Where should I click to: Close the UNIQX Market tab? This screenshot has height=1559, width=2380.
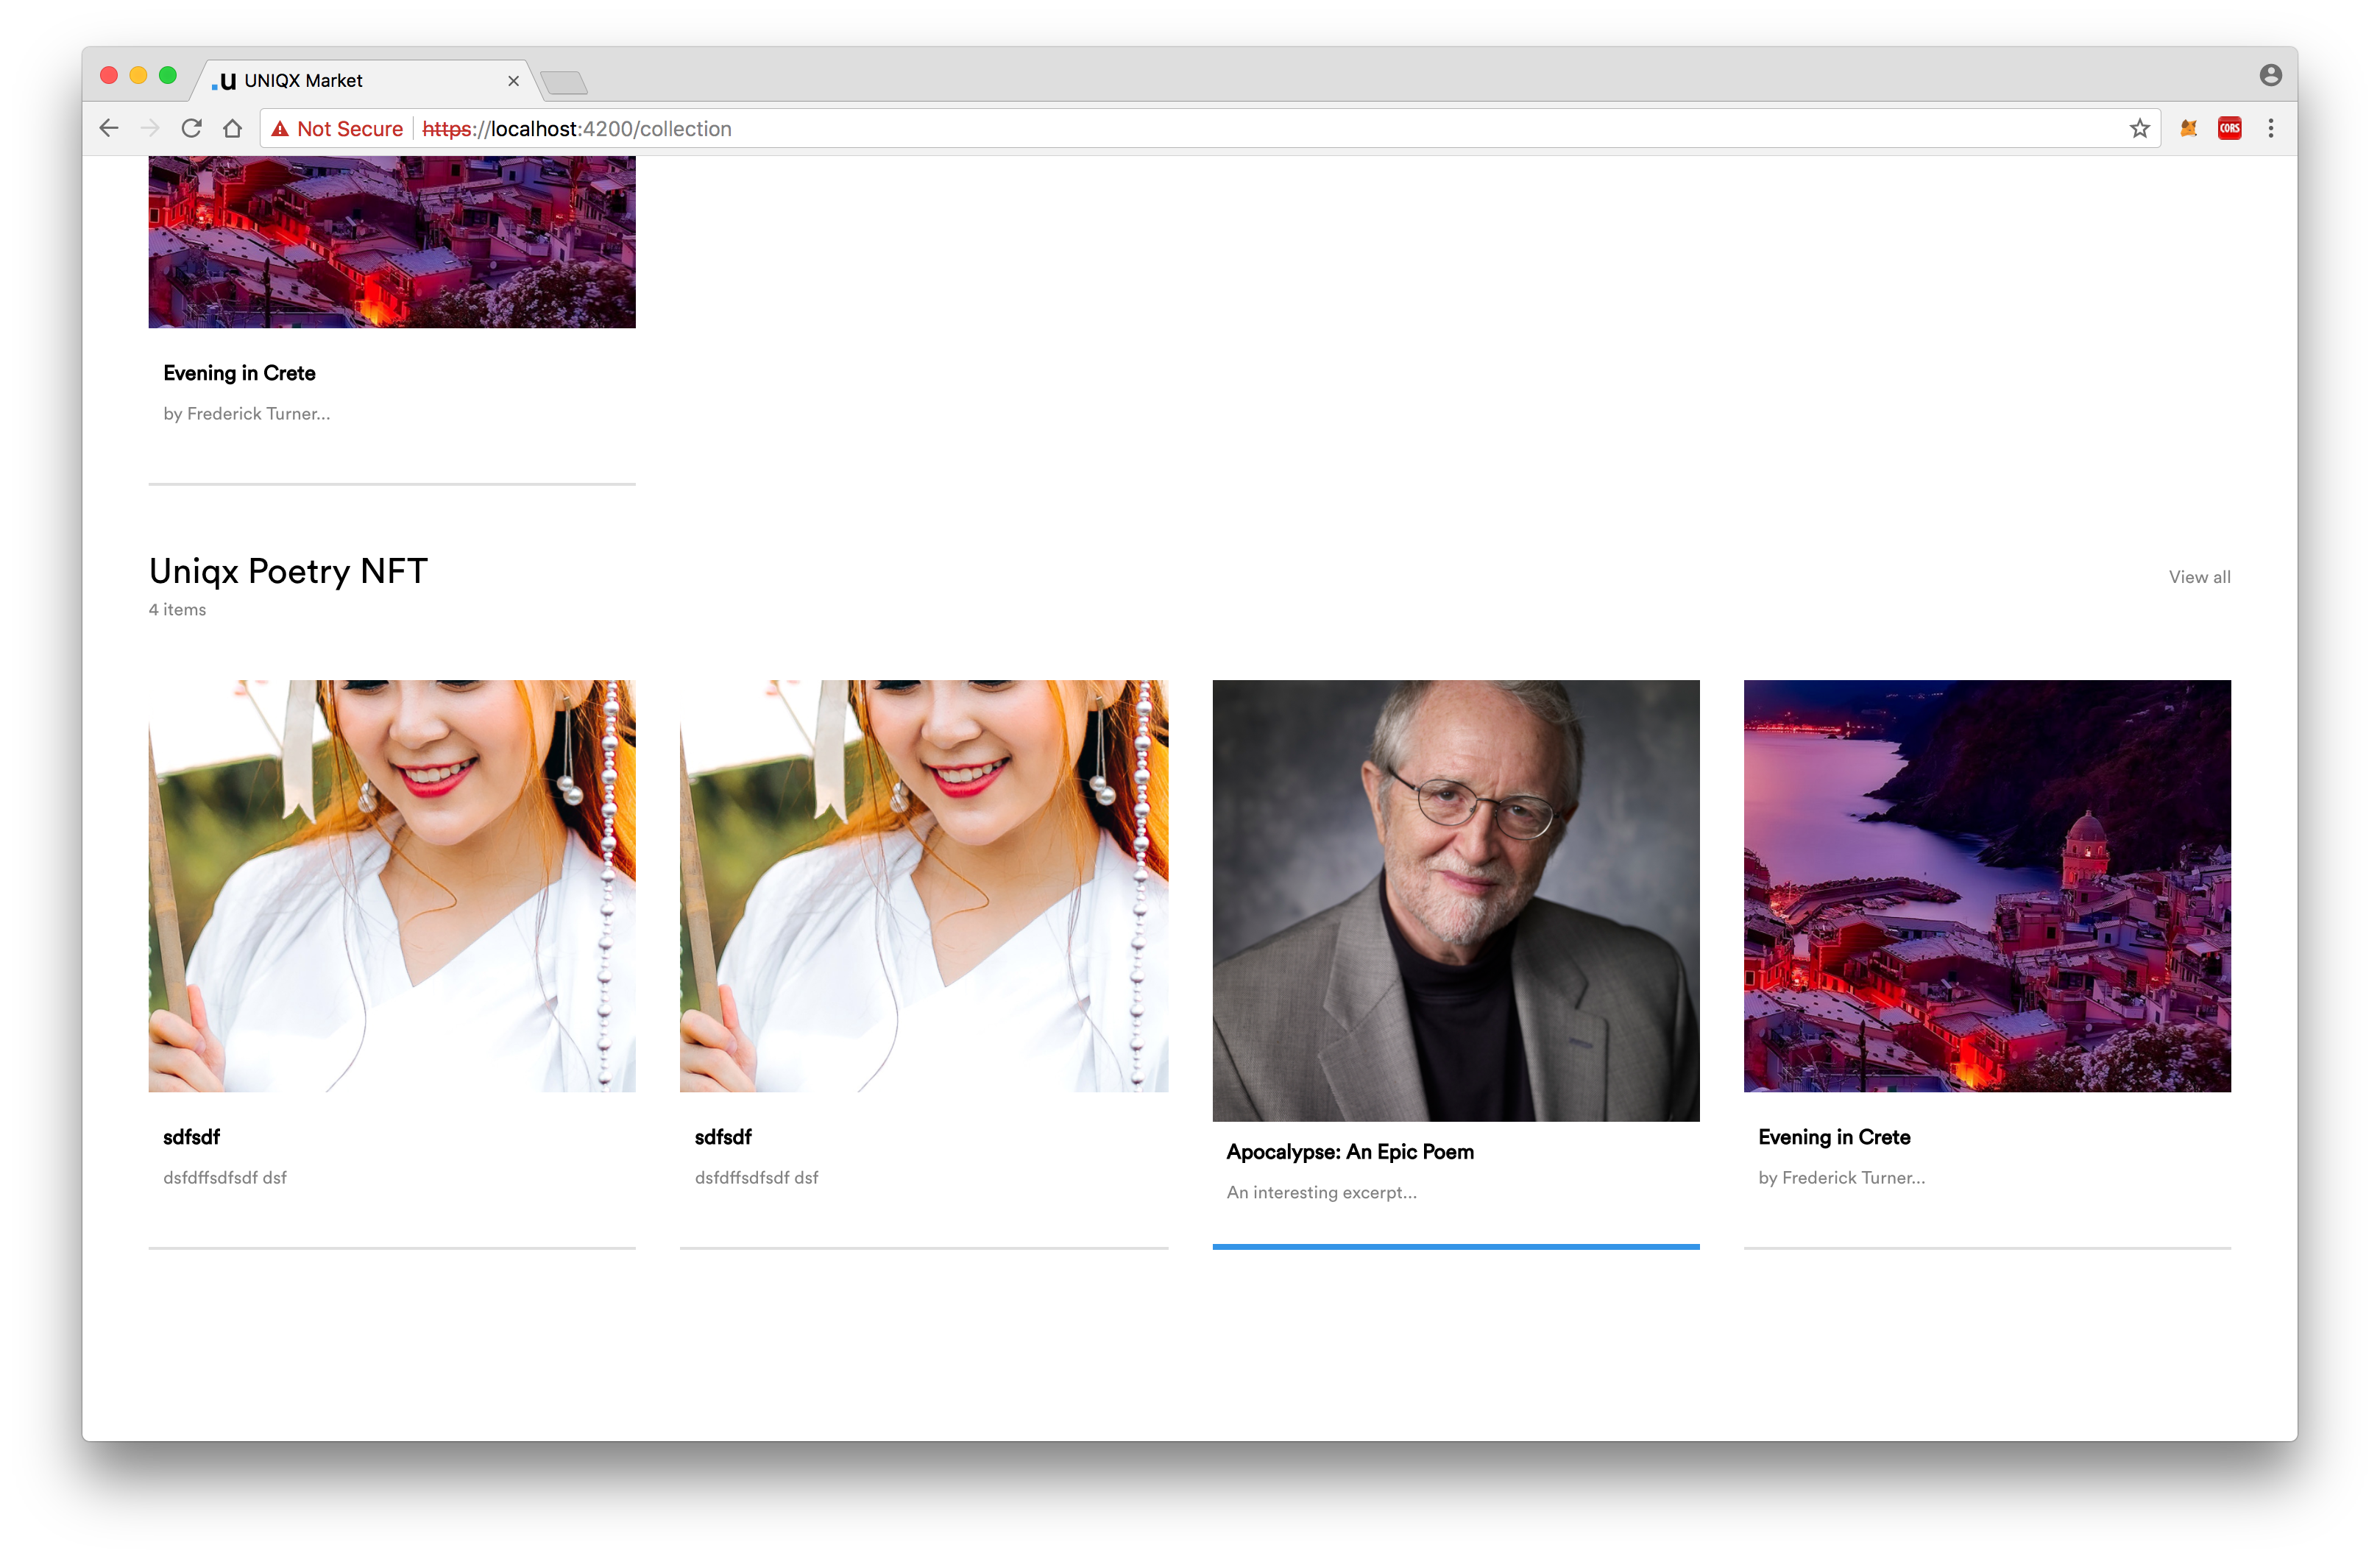tap(513, 81)
